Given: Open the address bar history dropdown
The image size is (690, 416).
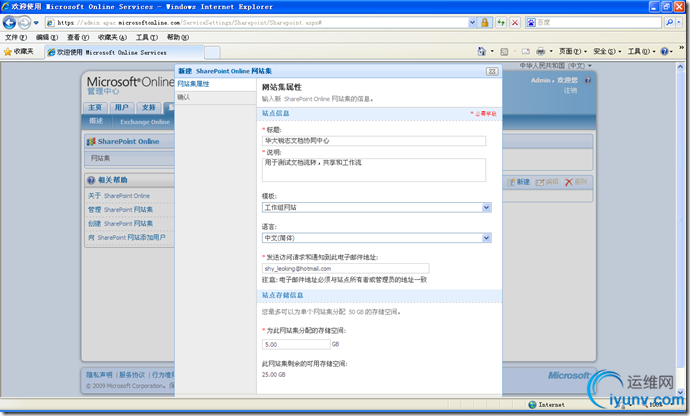Looking at the screenshot, I should tap(472, 22).
